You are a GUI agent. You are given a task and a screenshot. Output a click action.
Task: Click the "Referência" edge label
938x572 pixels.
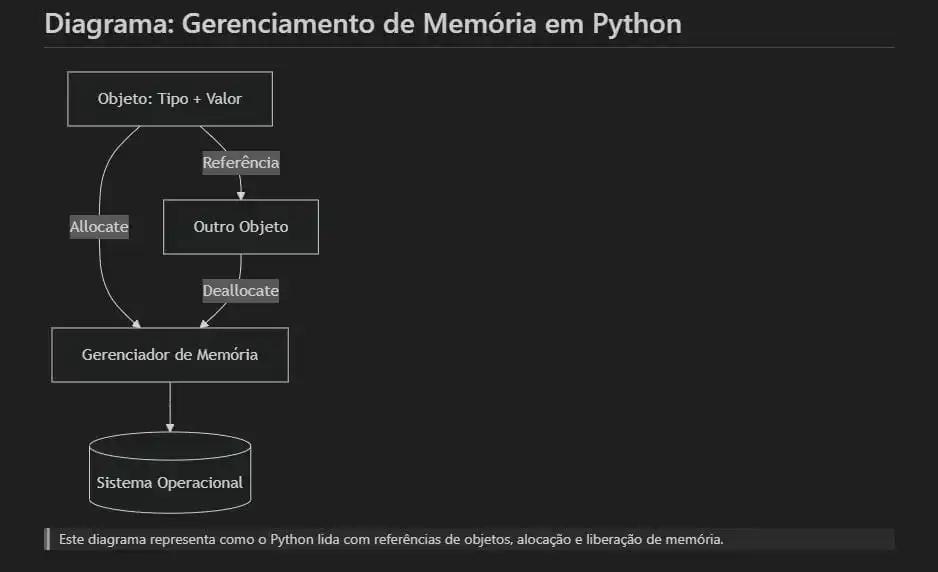[x=240, y=163]
